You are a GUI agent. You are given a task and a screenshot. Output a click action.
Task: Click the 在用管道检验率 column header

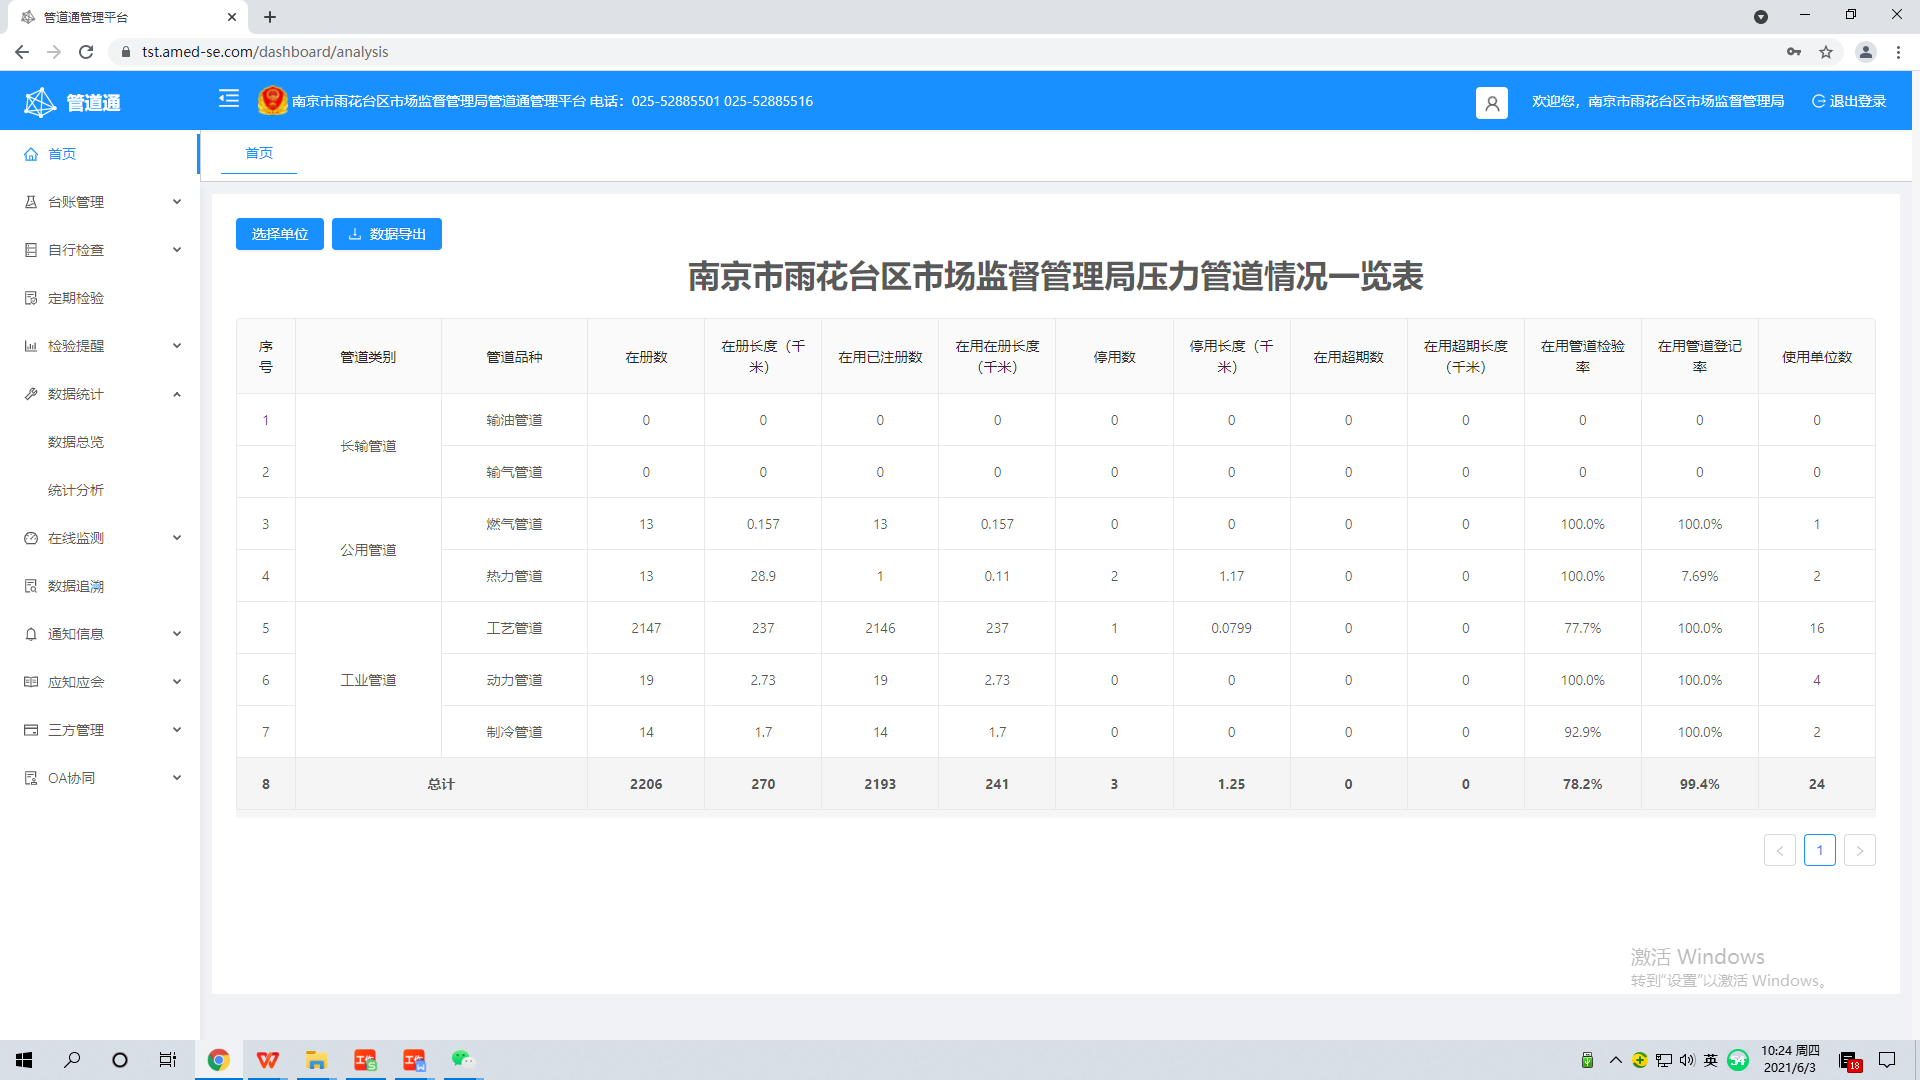tap(1583, 357)
